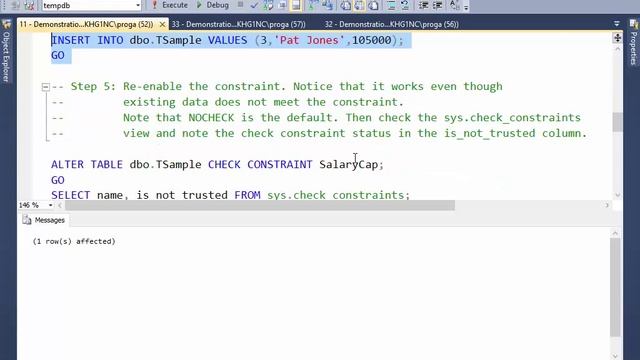Image resolution: width=640 pixels, height=360 pixels.
Task: Click the Cancel Executing Query stop icon
Action: click(x=240, y=5)
